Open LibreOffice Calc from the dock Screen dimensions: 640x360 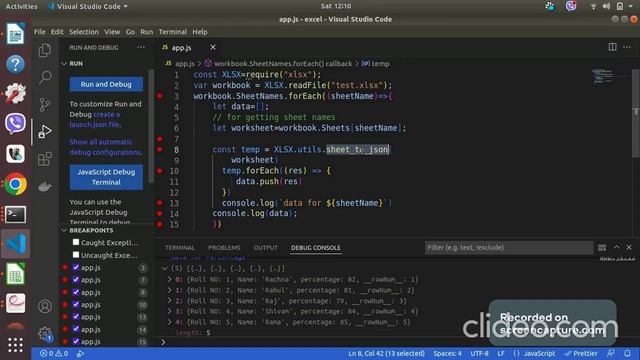tap(16, 274)
